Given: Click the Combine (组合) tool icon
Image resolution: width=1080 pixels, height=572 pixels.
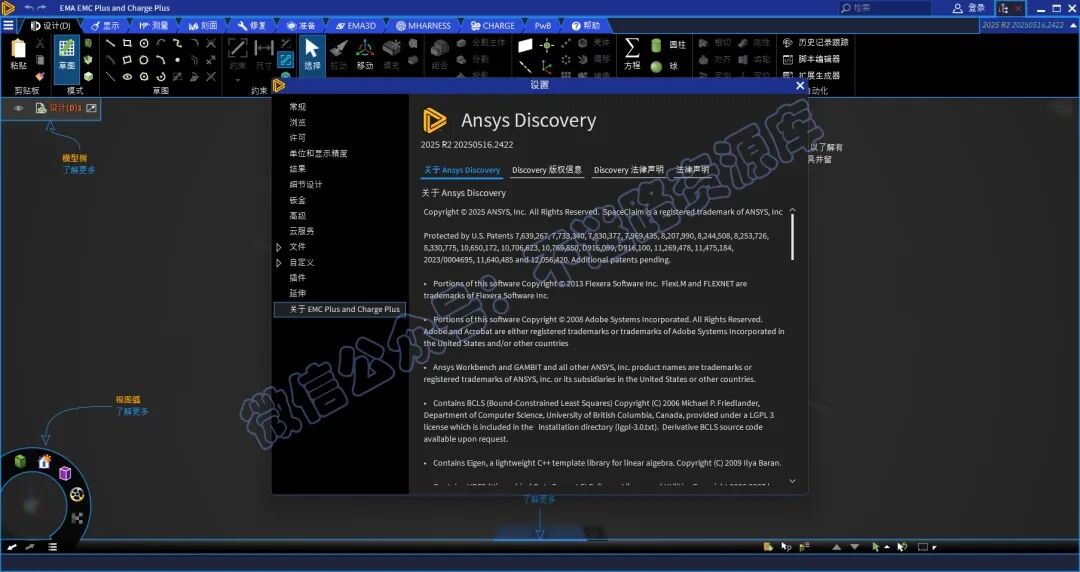Looking at the screenshot, I should 439,49.
